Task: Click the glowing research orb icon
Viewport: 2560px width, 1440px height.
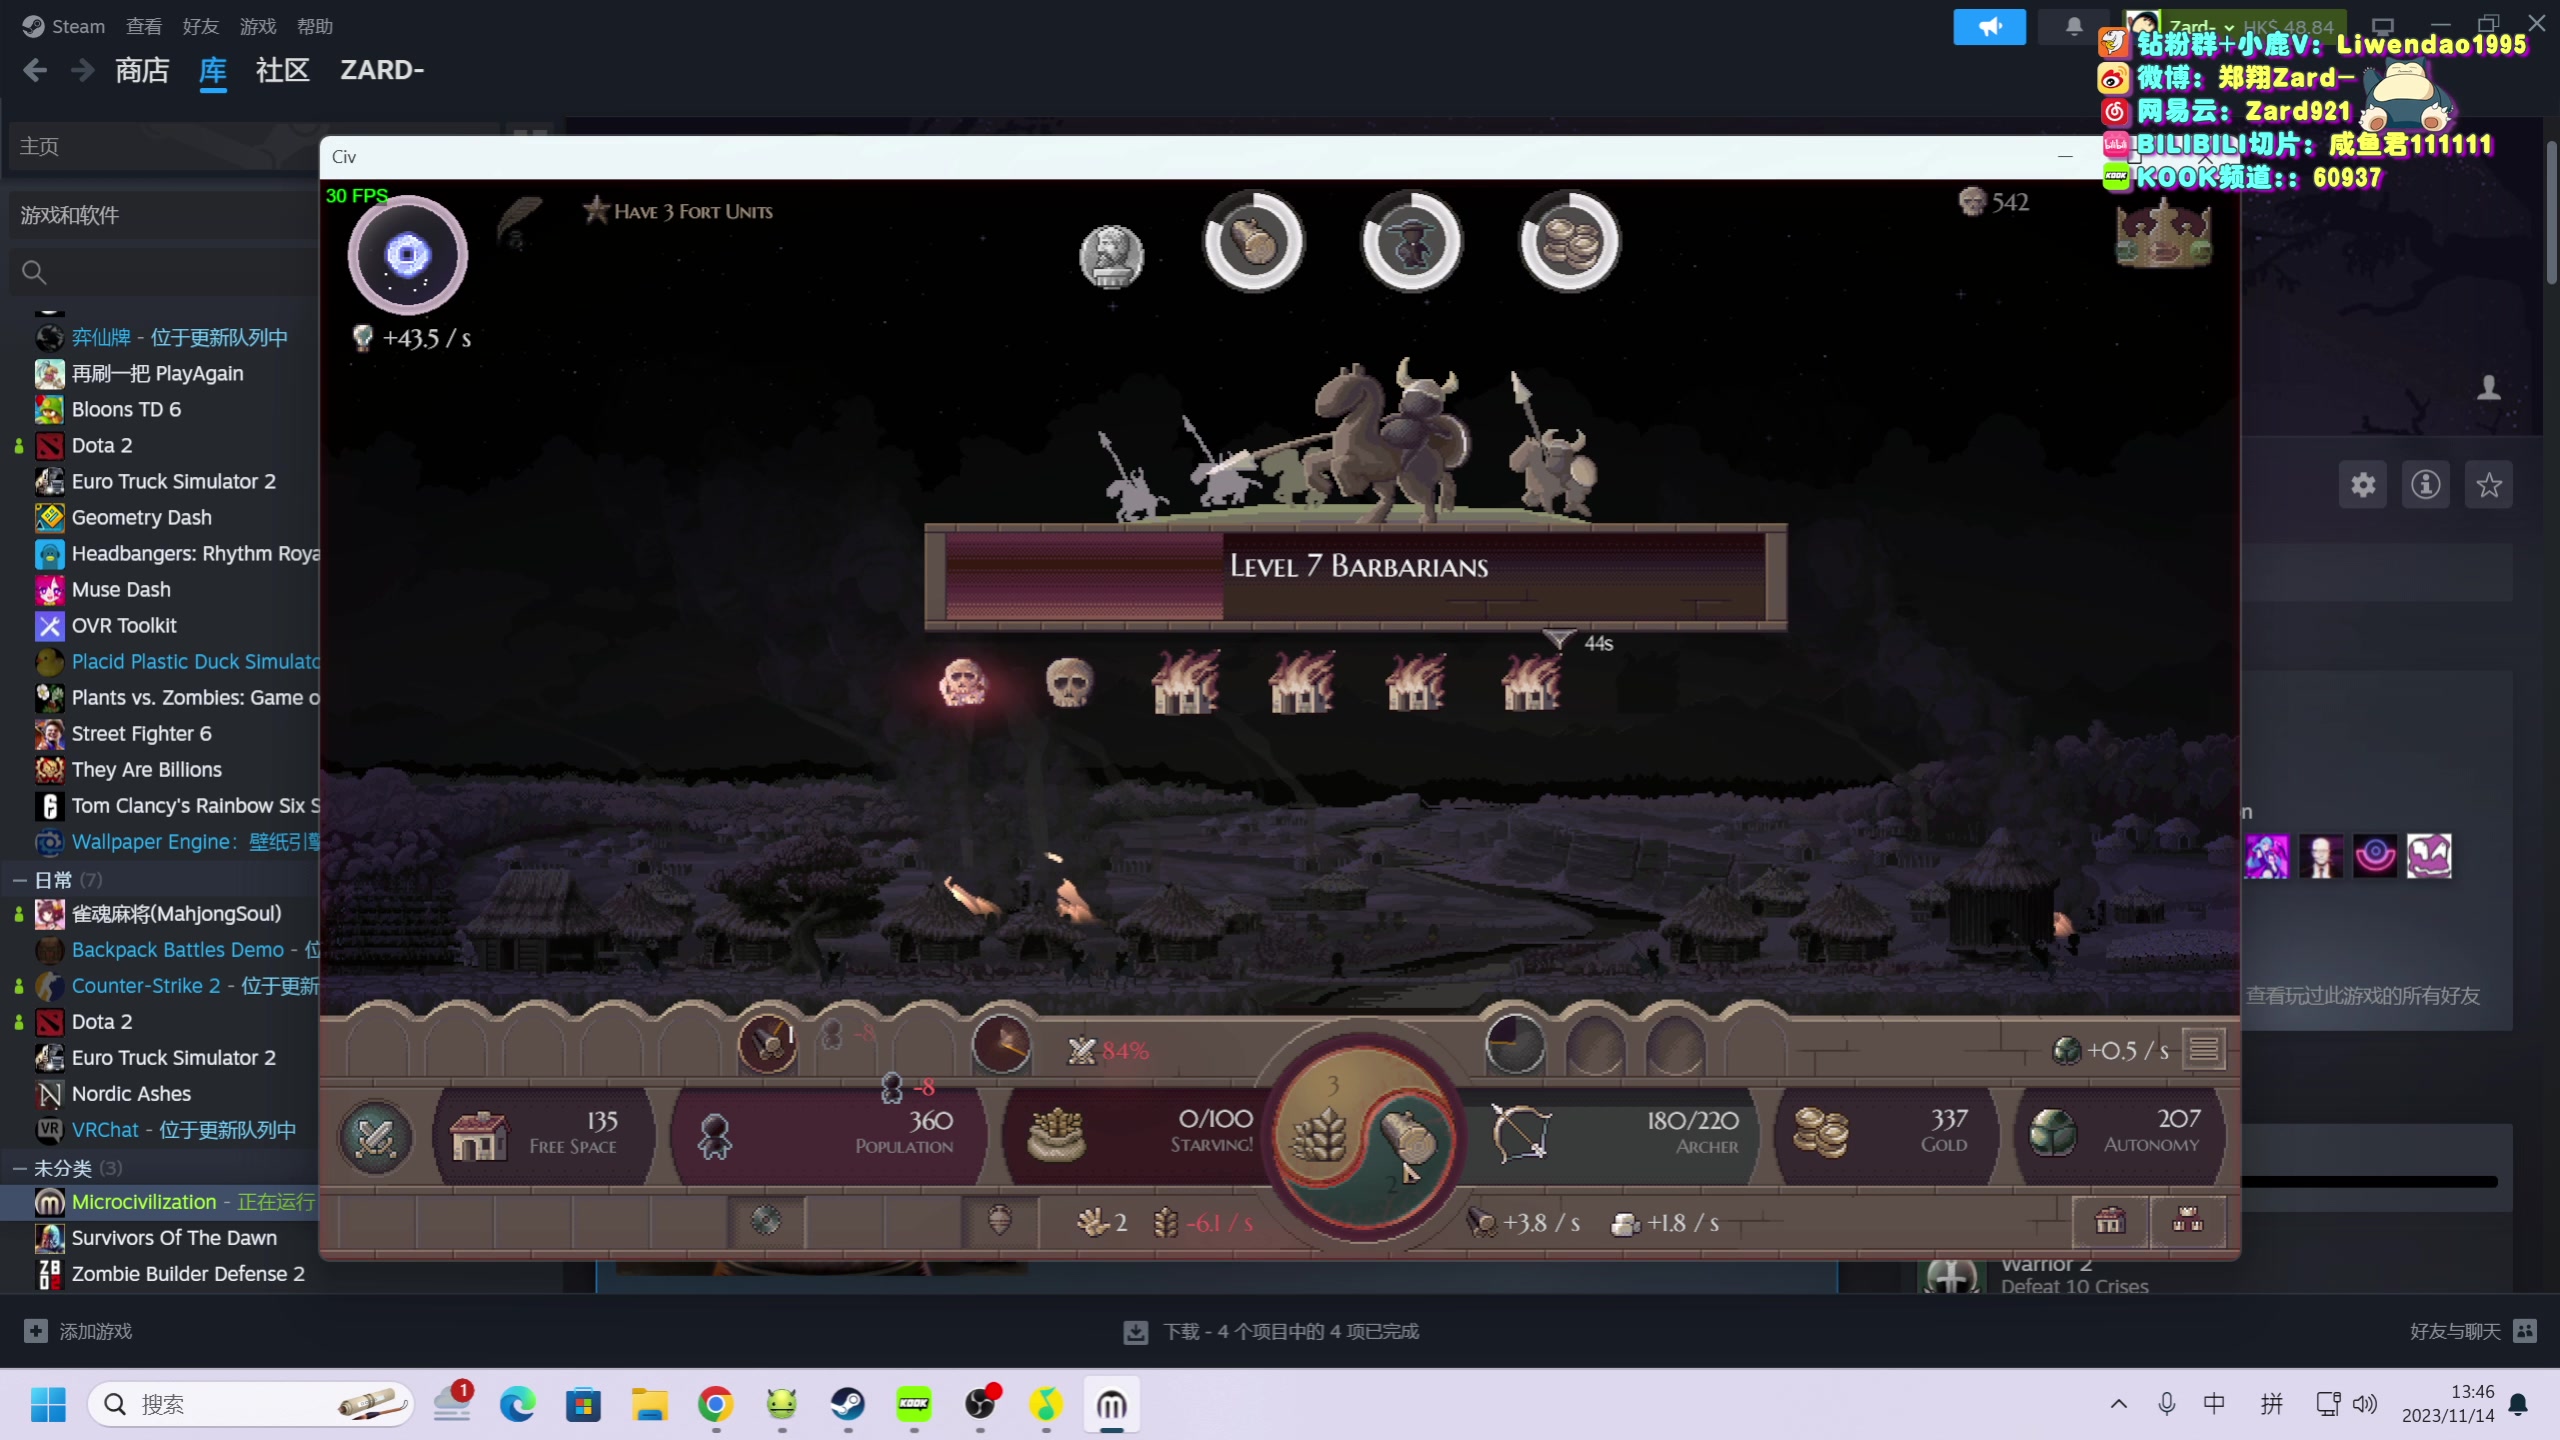Action: pos(407,255)
